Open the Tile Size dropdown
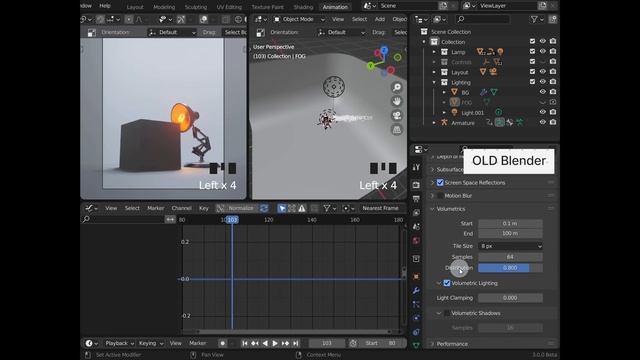 (x=510, y=246)
